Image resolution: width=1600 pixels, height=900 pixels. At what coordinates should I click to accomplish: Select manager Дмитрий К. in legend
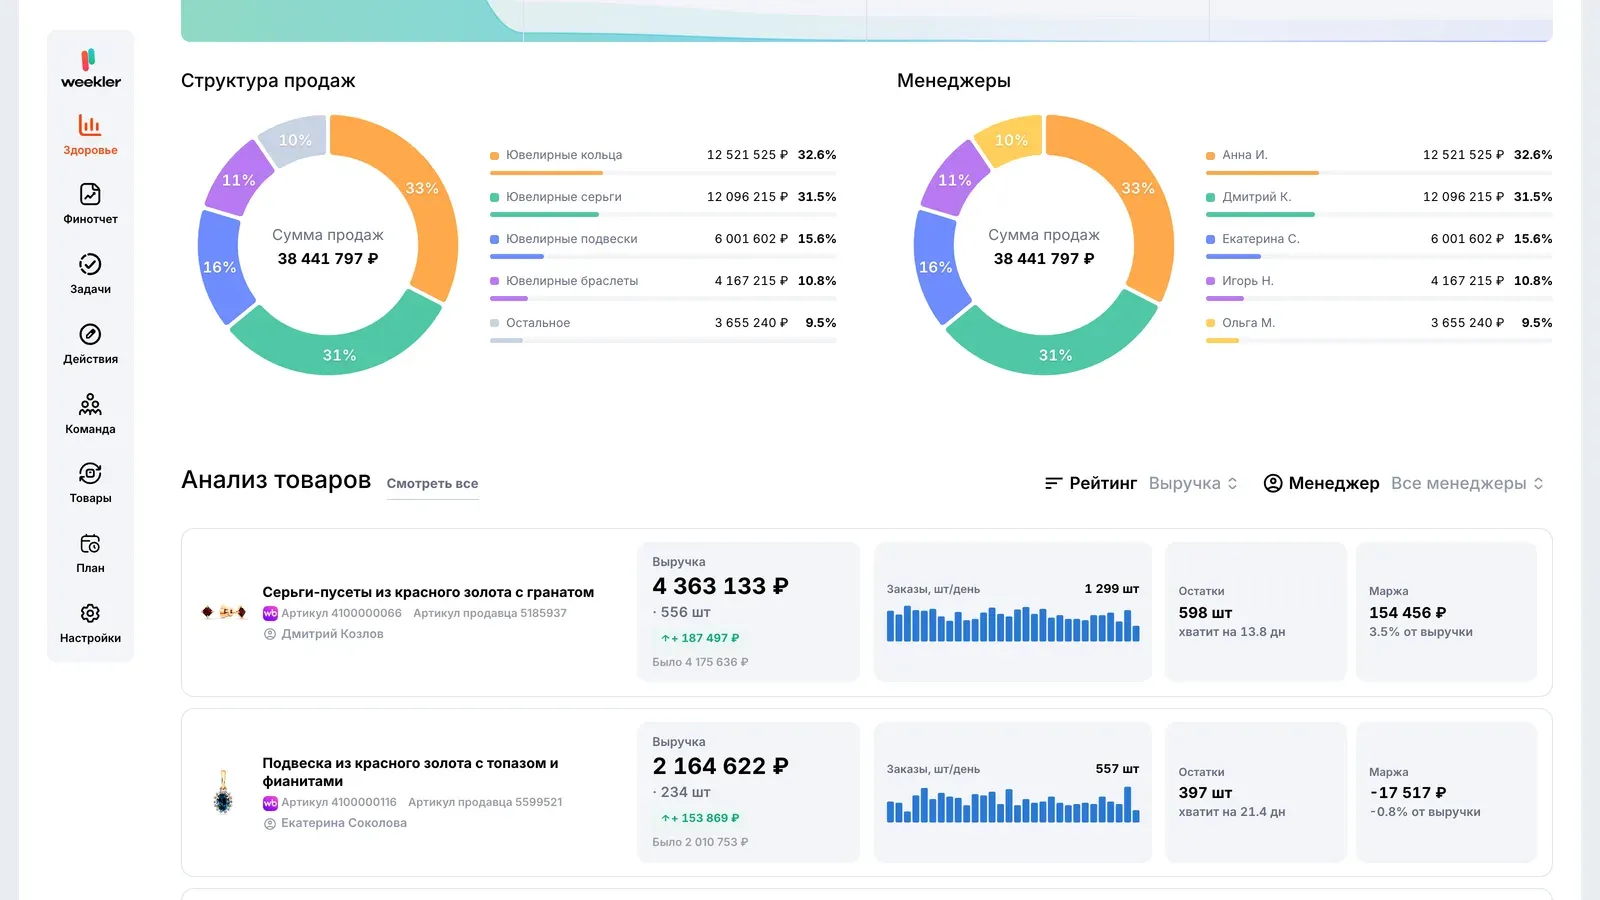[x=1379, y=203]
